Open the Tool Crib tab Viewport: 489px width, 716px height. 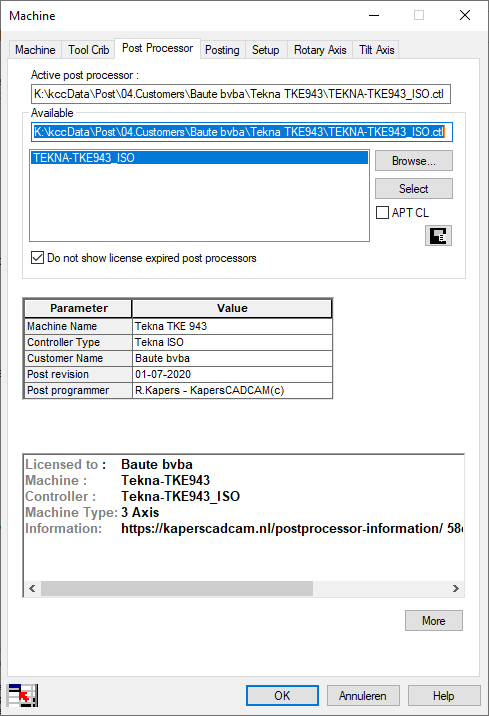click(x=89, y=50)
